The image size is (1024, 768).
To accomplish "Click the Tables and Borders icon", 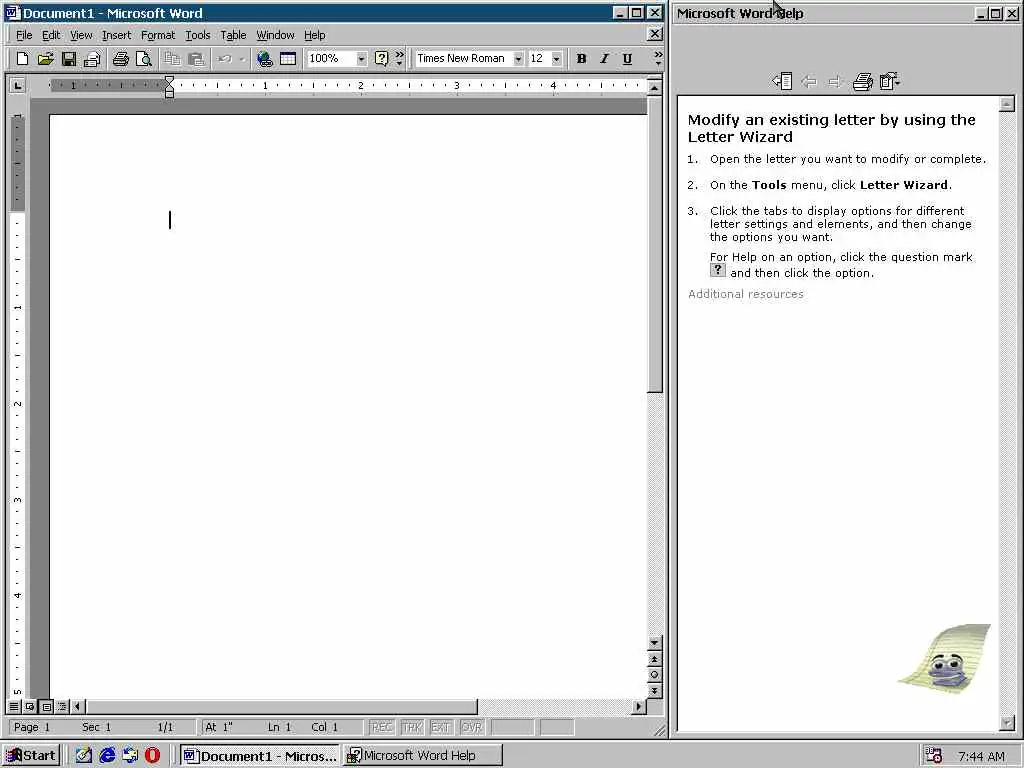I will 288,59.
